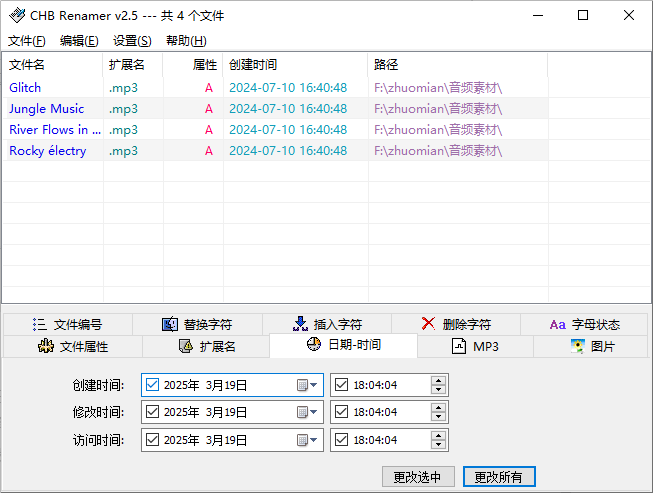The image size is (653, 493).
Task: Click the replace characters tab icon
Action: click(x=169, y=324)
